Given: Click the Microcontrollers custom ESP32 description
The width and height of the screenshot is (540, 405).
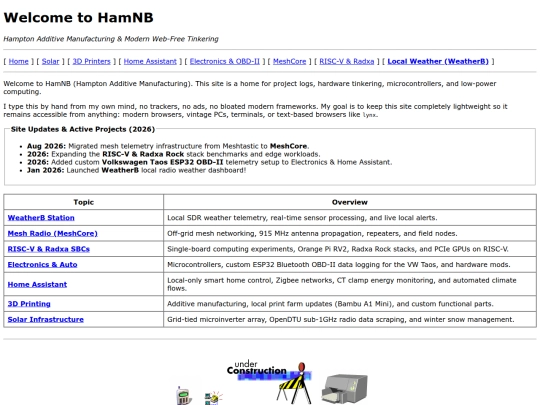Looking at the screenshot, I should pyautogui.click(x=339, y=264).
